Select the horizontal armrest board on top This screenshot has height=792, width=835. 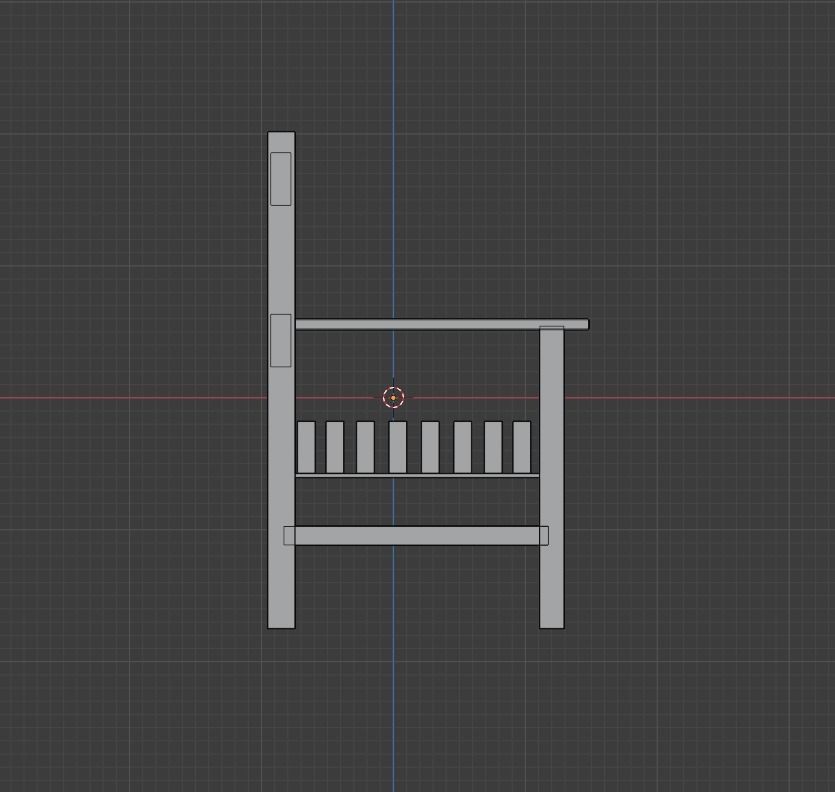[442, 324]
